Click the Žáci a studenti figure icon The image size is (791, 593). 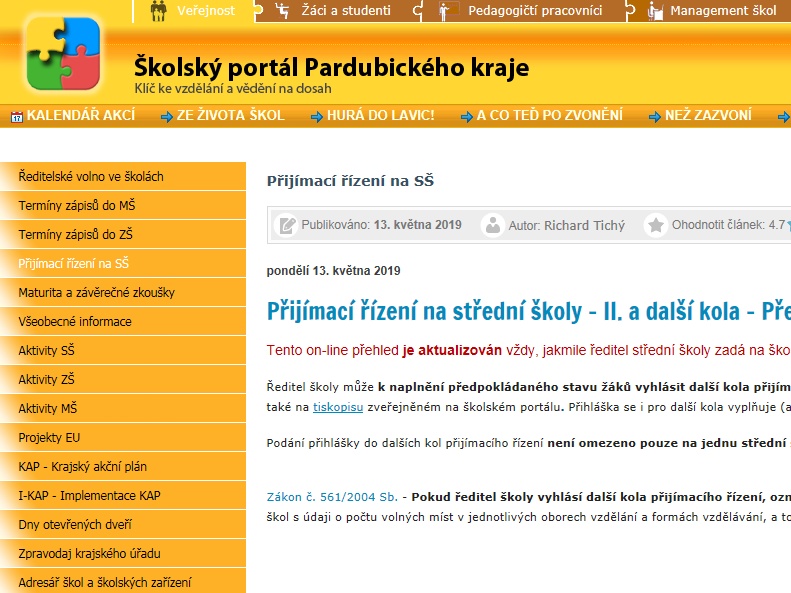coord(282,11)
